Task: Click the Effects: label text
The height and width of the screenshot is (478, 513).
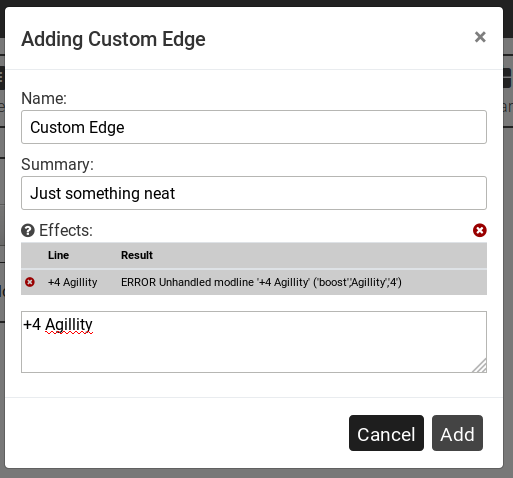Action: click(66, 230)
